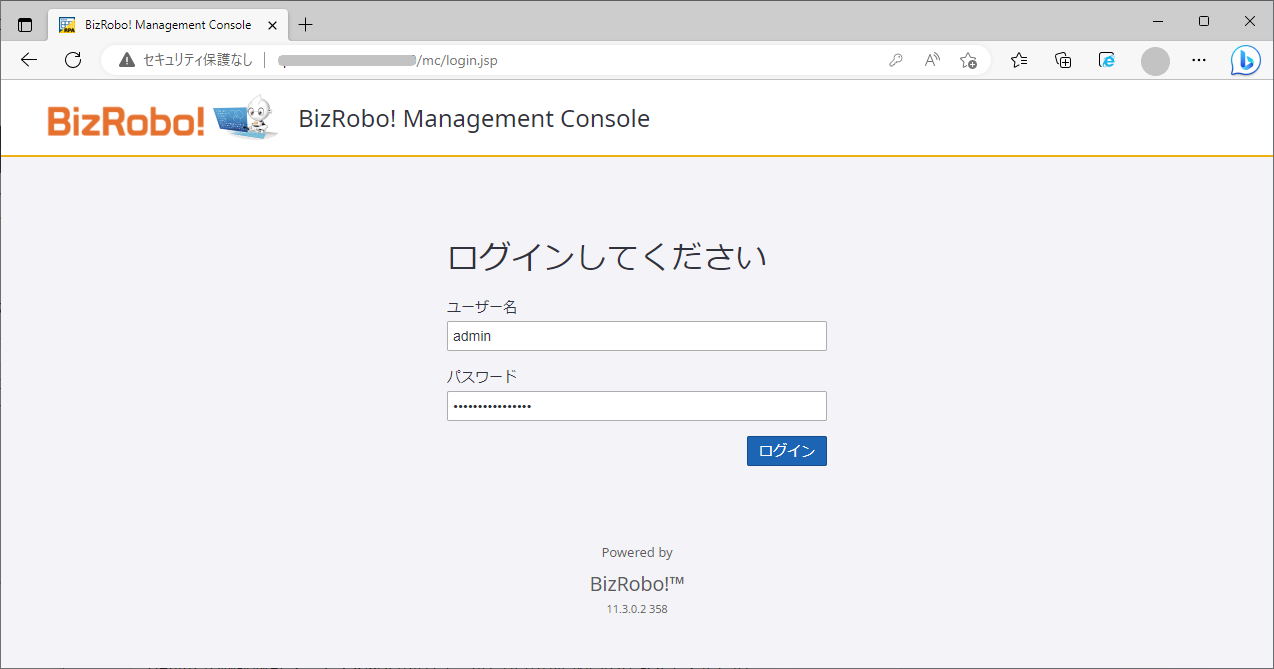Click the ユーザー名 input field

coord(636,336)
